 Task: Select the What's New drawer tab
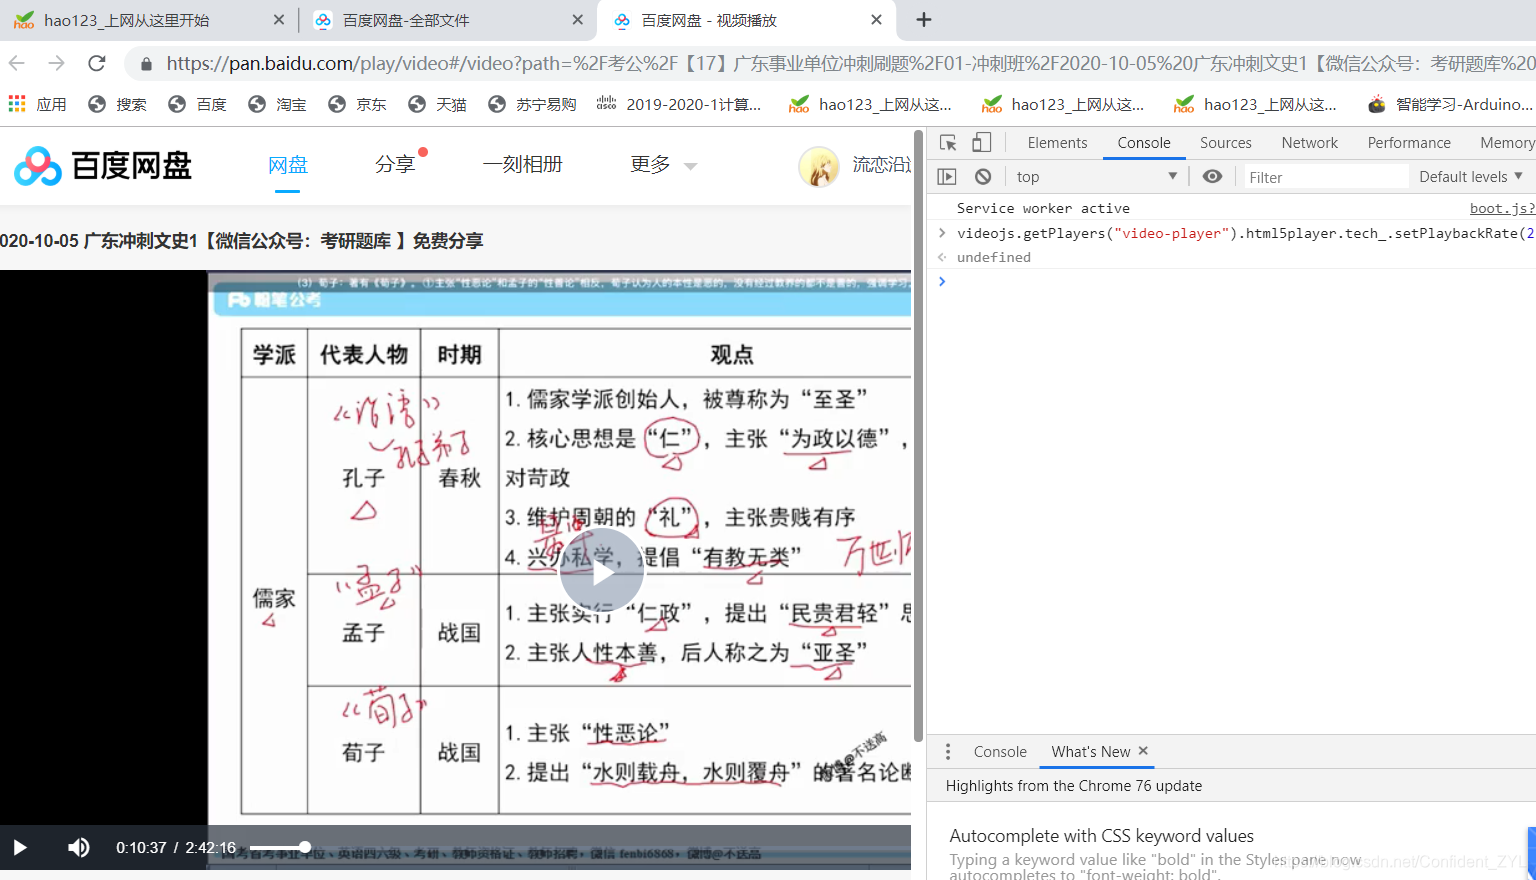tap(1090, 752)
